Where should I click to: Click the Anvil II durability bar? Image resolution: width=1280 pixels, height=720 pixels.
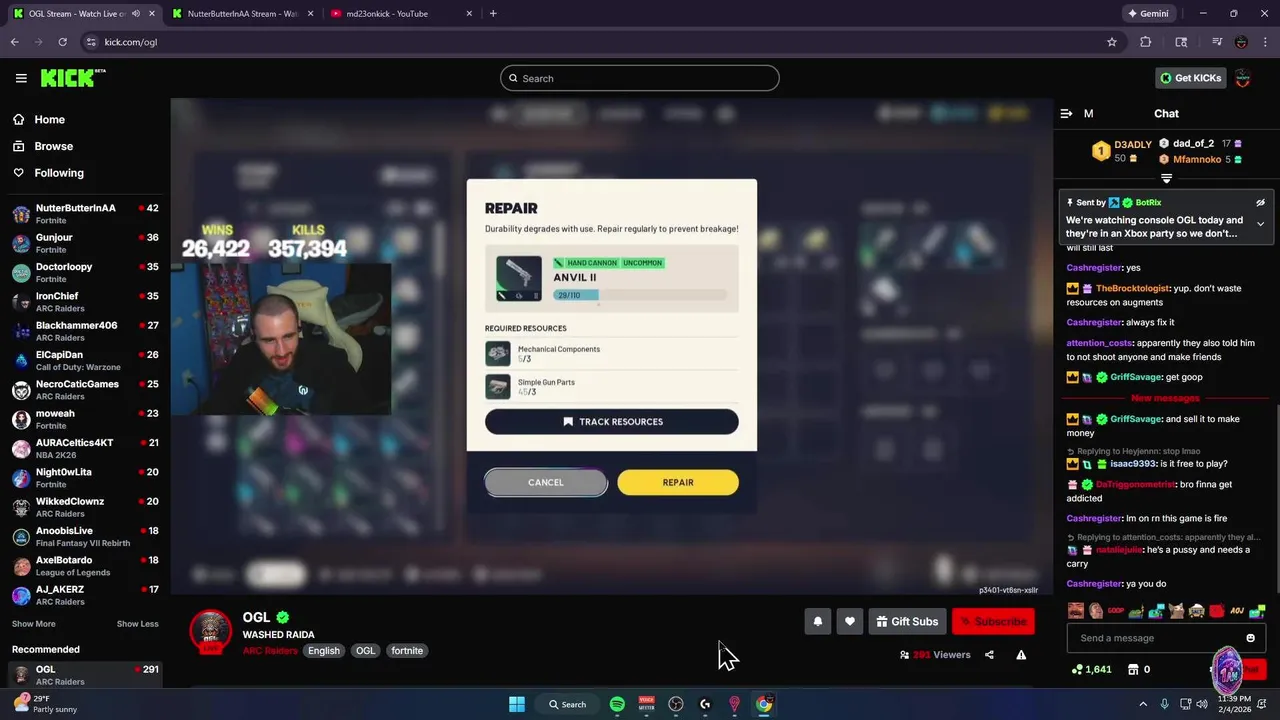(x=640, y=295)
